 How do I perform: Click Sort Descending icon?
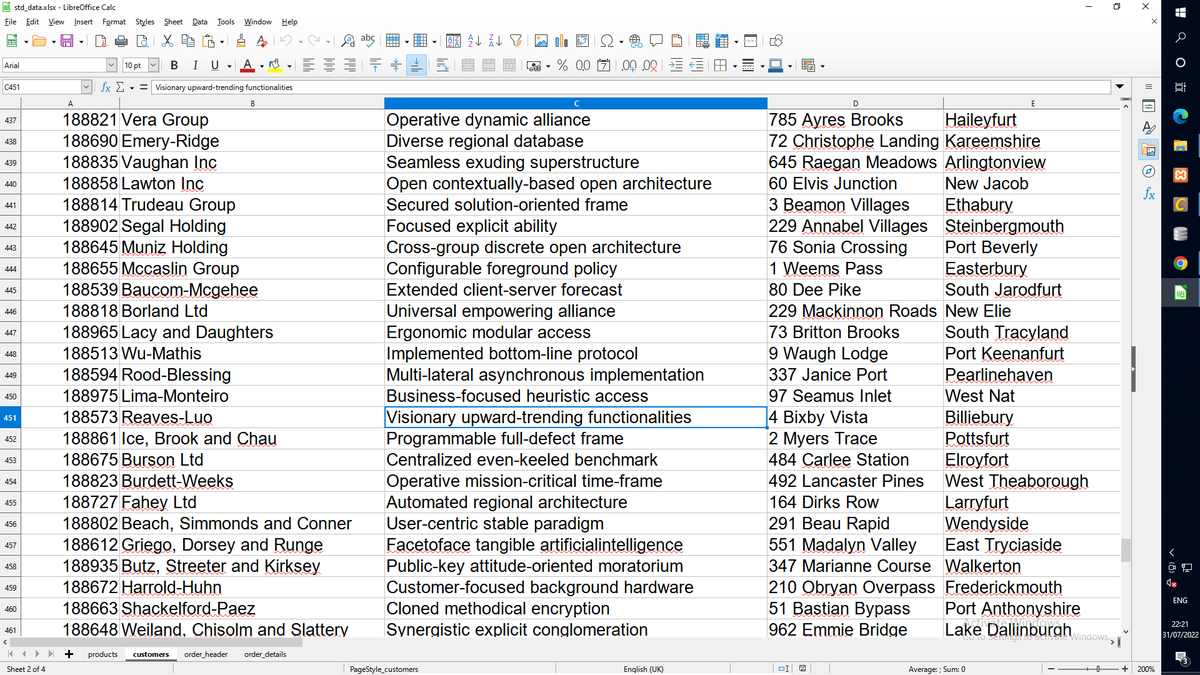tap(496, 41)
